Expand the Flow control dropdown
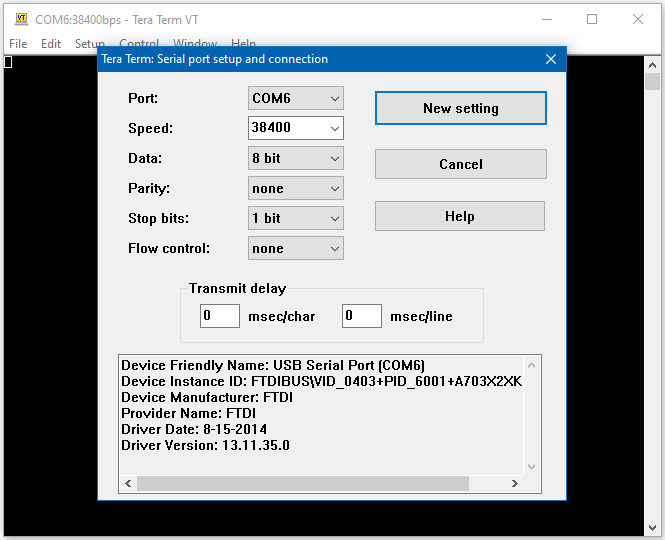The height and width of the screenshot is (540, 665). click(295, 248)
